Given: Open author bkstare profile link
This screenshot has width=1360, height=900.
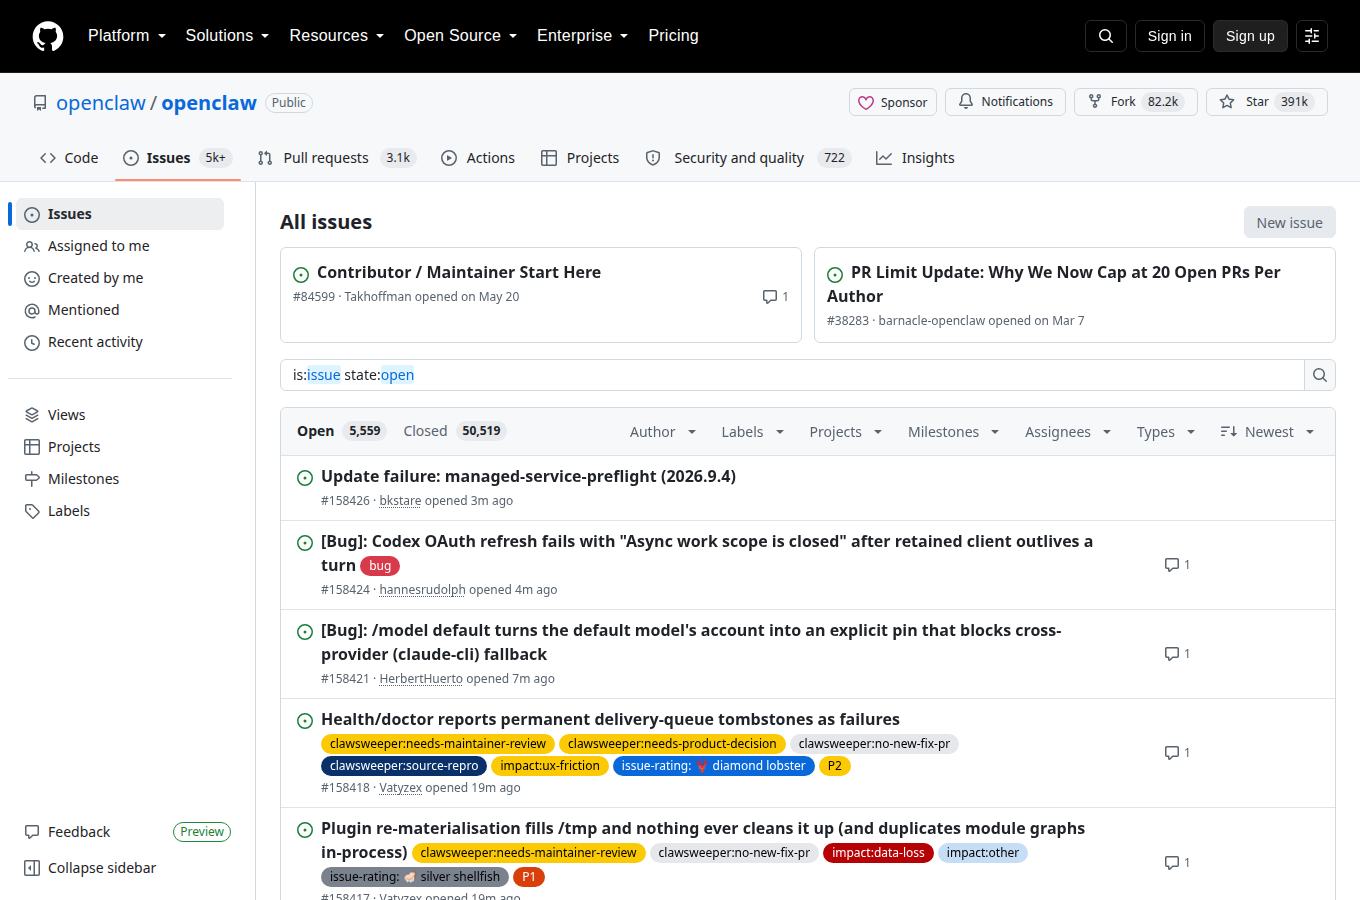Looking at the screenshot, I should pos(400,501).
